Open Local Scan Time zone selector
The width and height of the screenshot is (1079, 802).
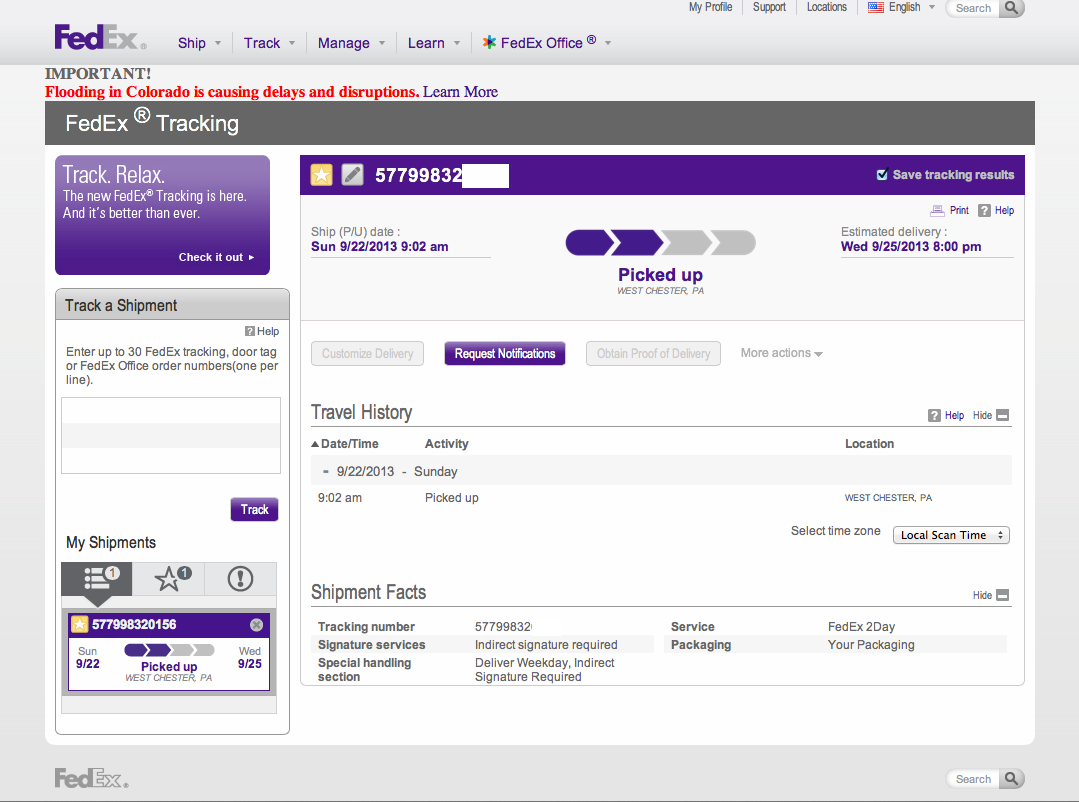(x=951, y=535)
